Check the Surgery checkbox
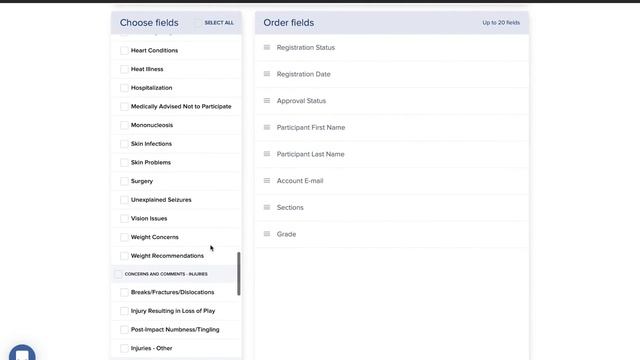The width and height of the screenshot is (640, 360). (x=124, y=181)
